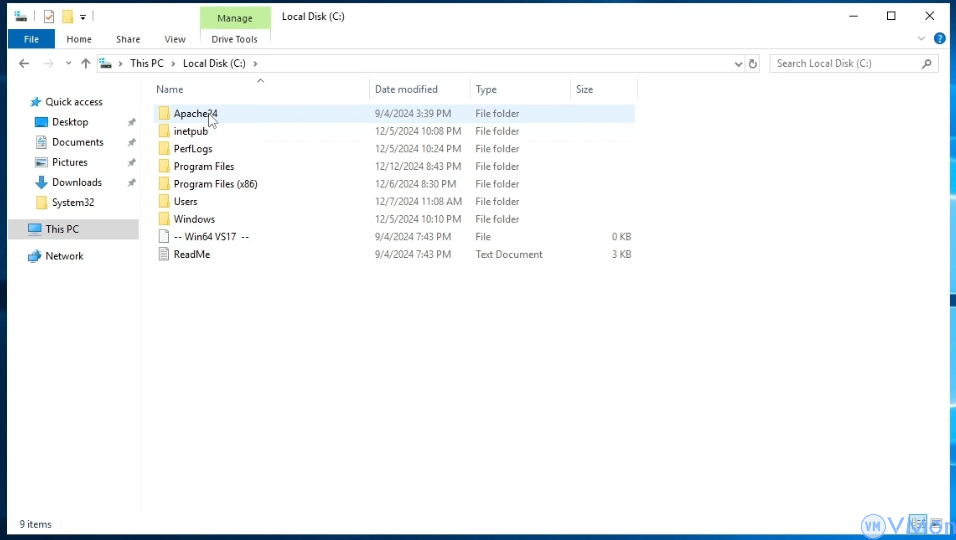
Task: Click This PC in the address breadcrumb
Action: click(146, 63)
